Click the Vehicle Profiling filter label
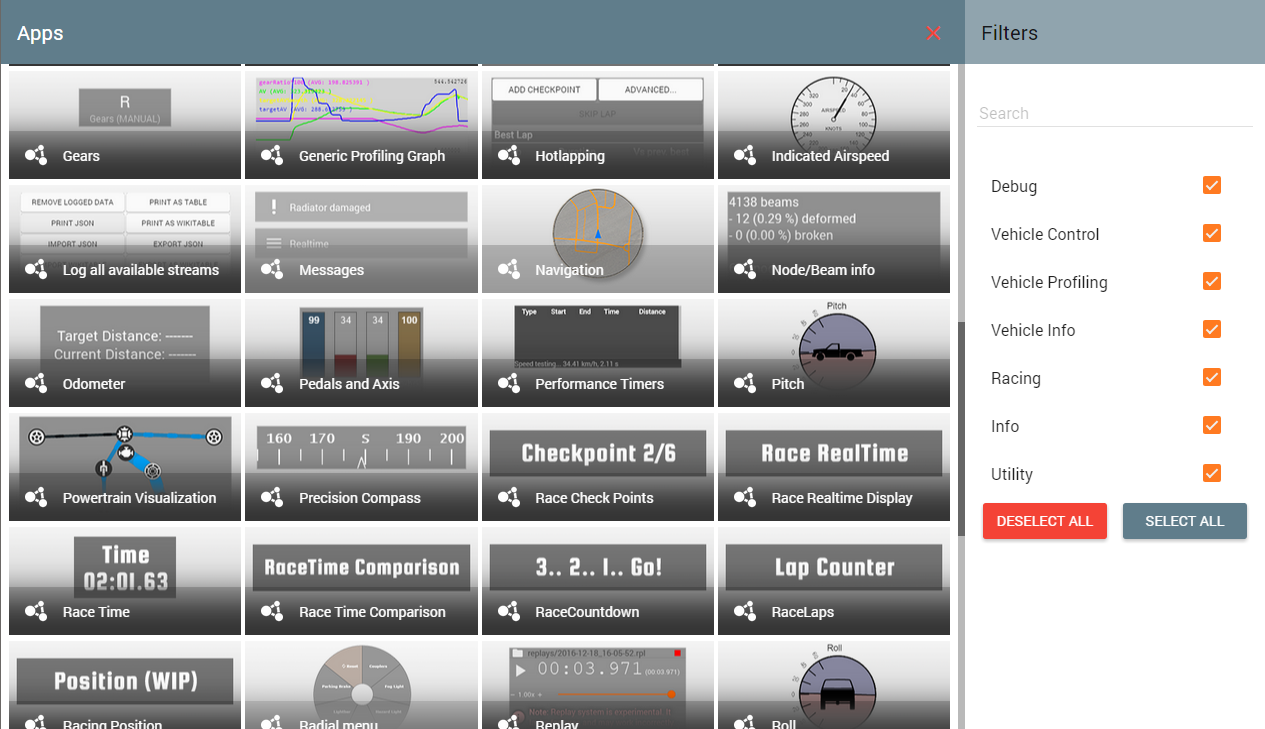 pyautogui.click(x=1049, y=282)
